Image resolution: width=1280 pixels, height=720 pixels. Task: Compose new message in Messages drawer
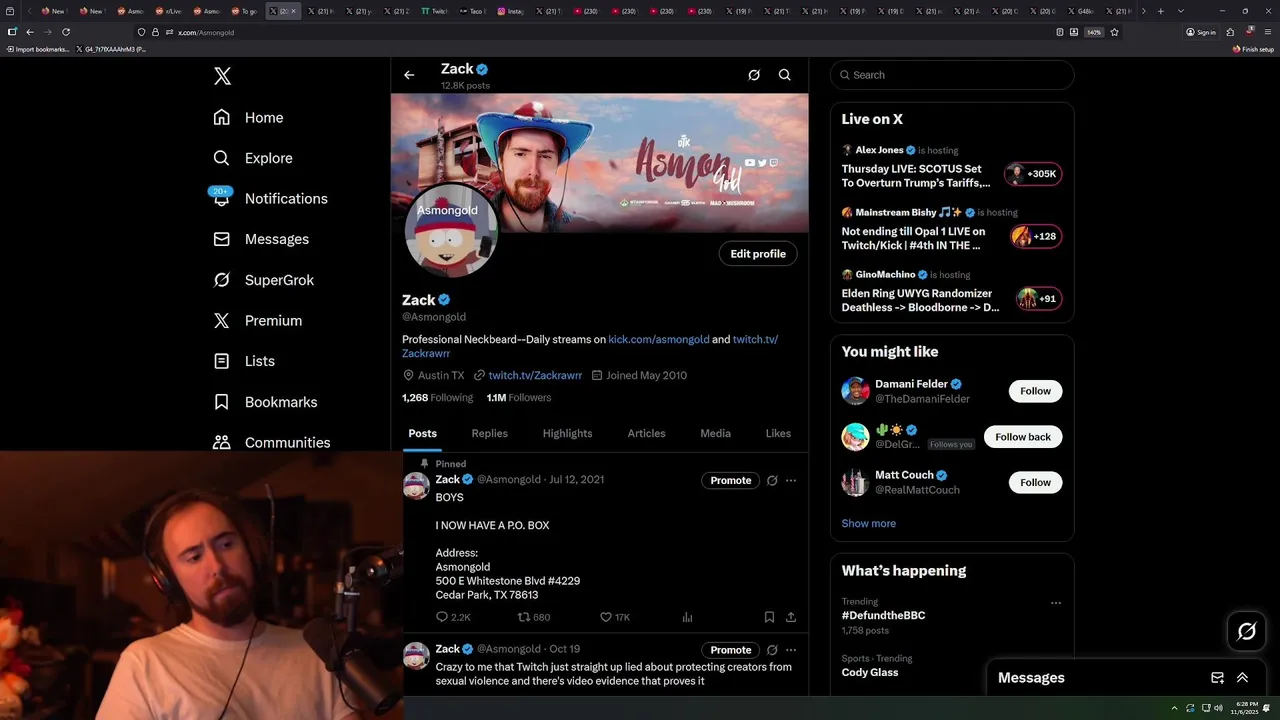(1217, 678)
